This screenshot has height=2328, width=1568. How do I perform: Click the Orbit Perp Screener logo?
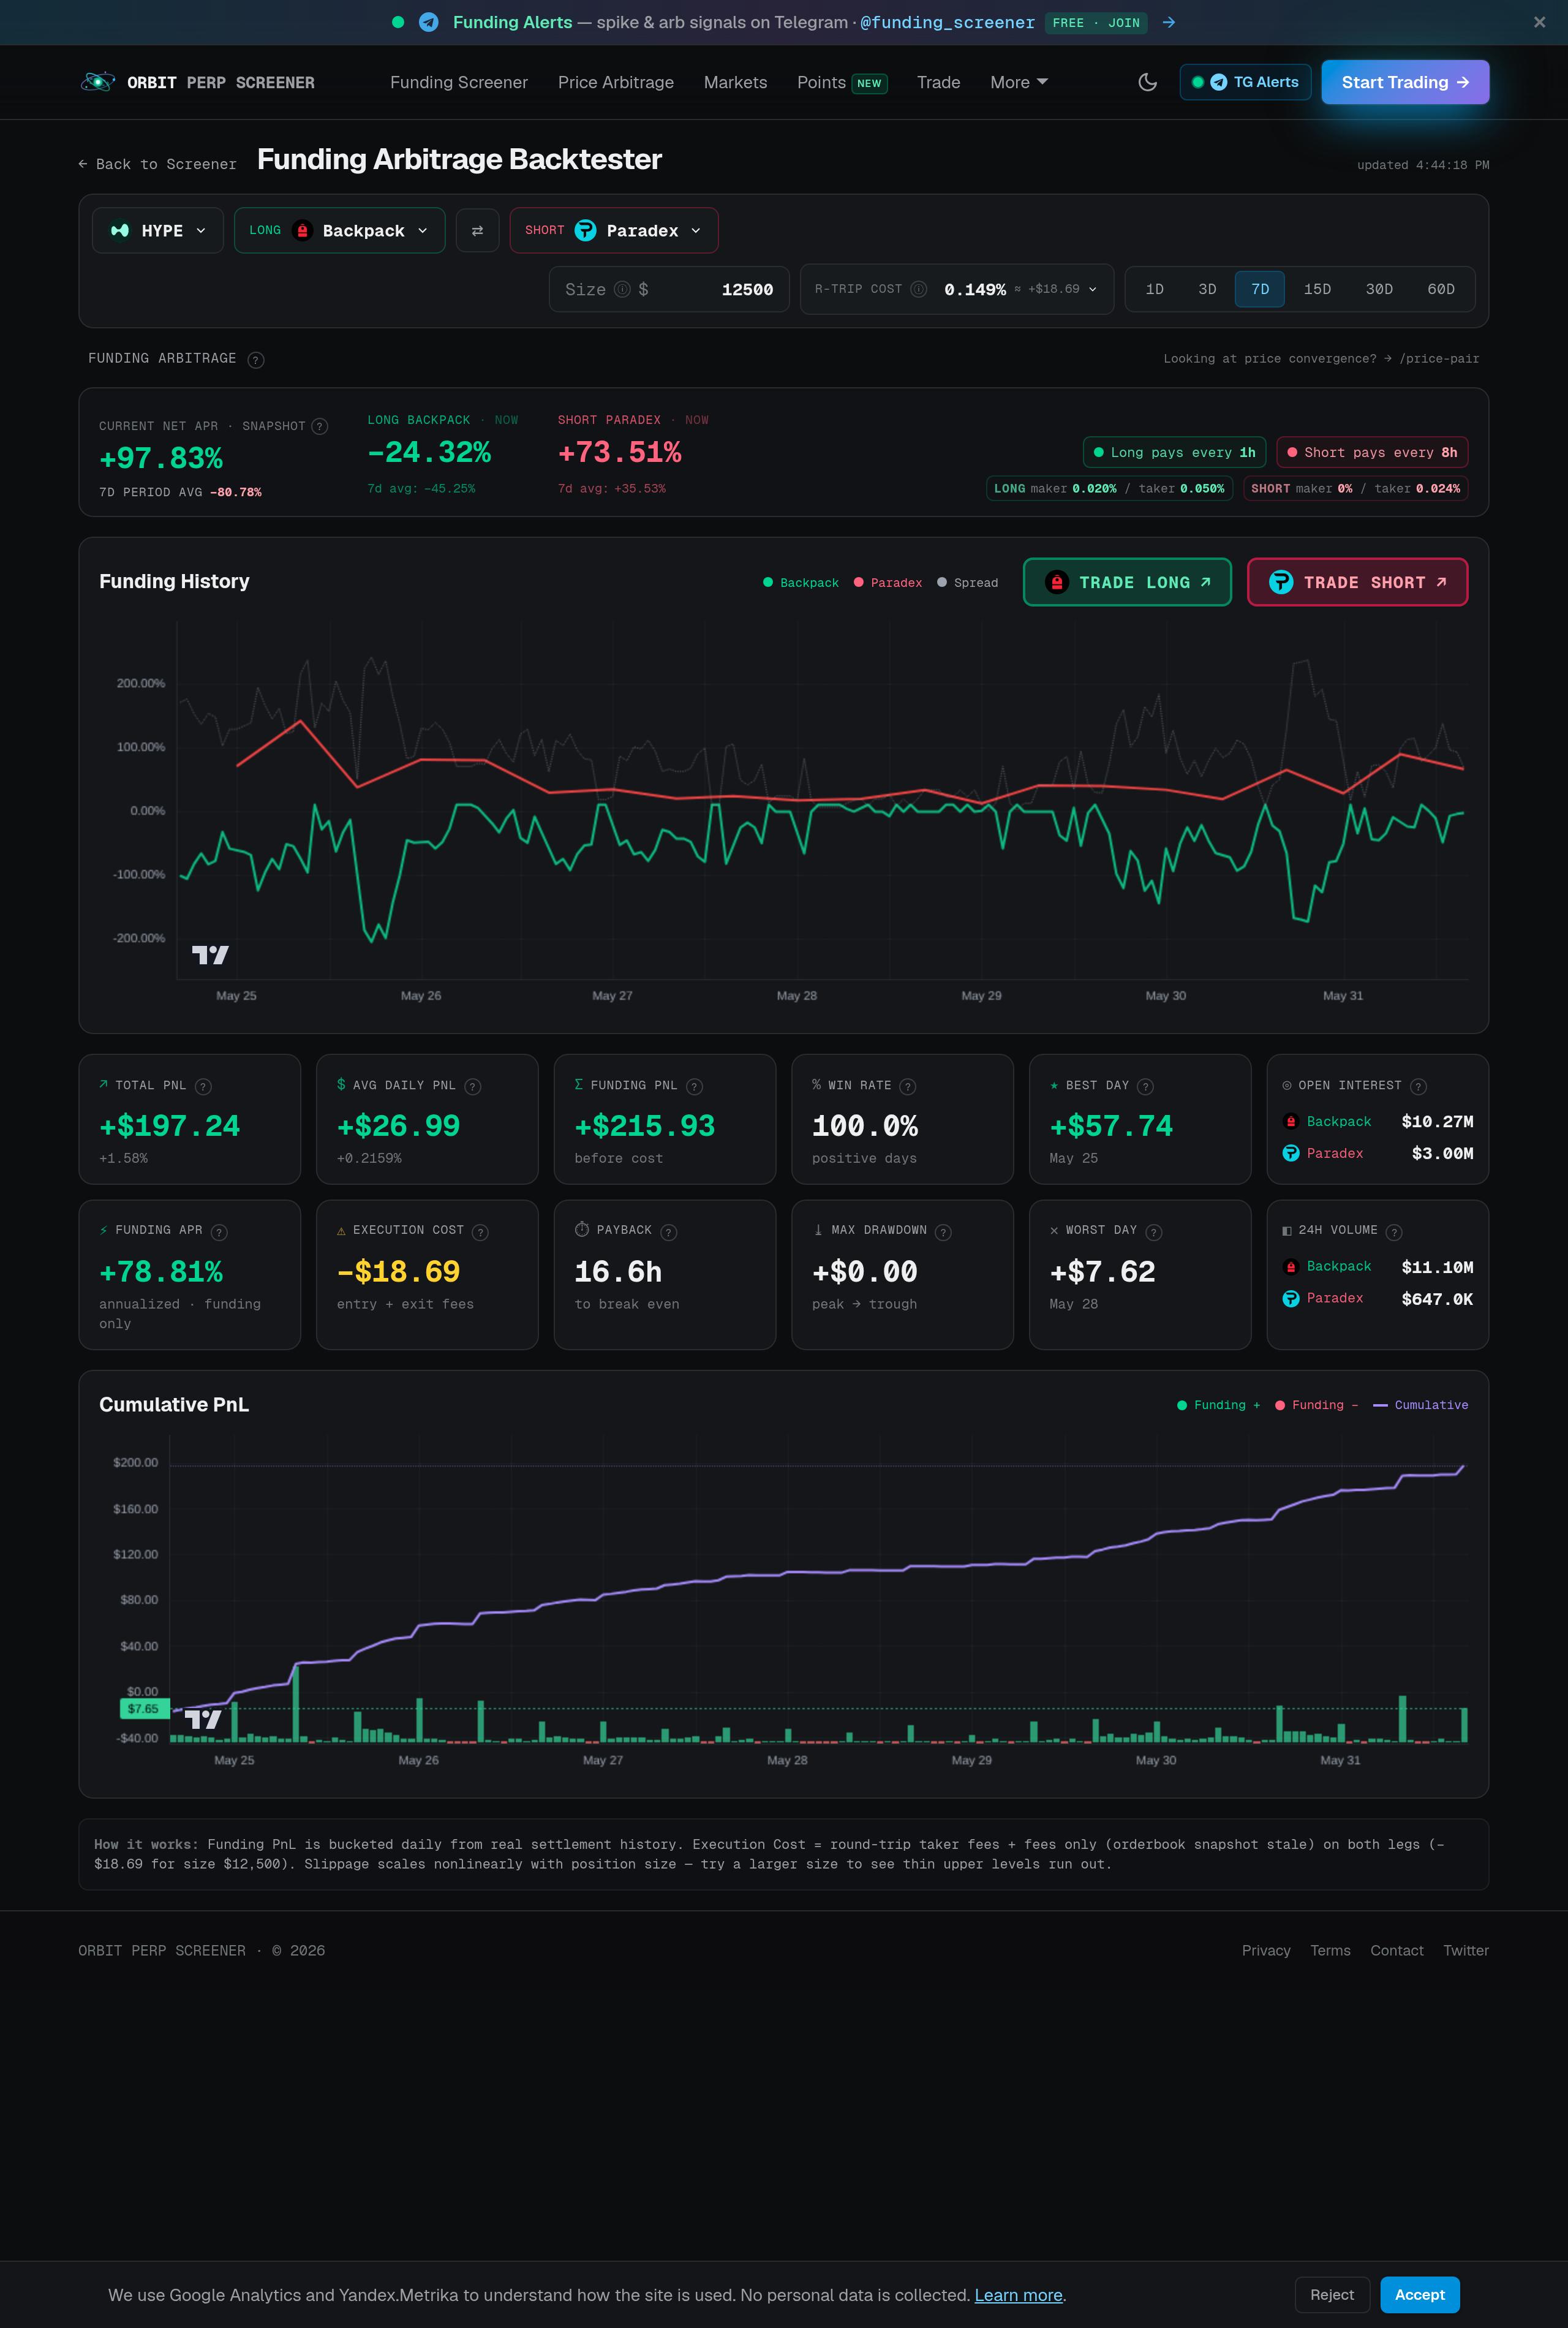197,82
